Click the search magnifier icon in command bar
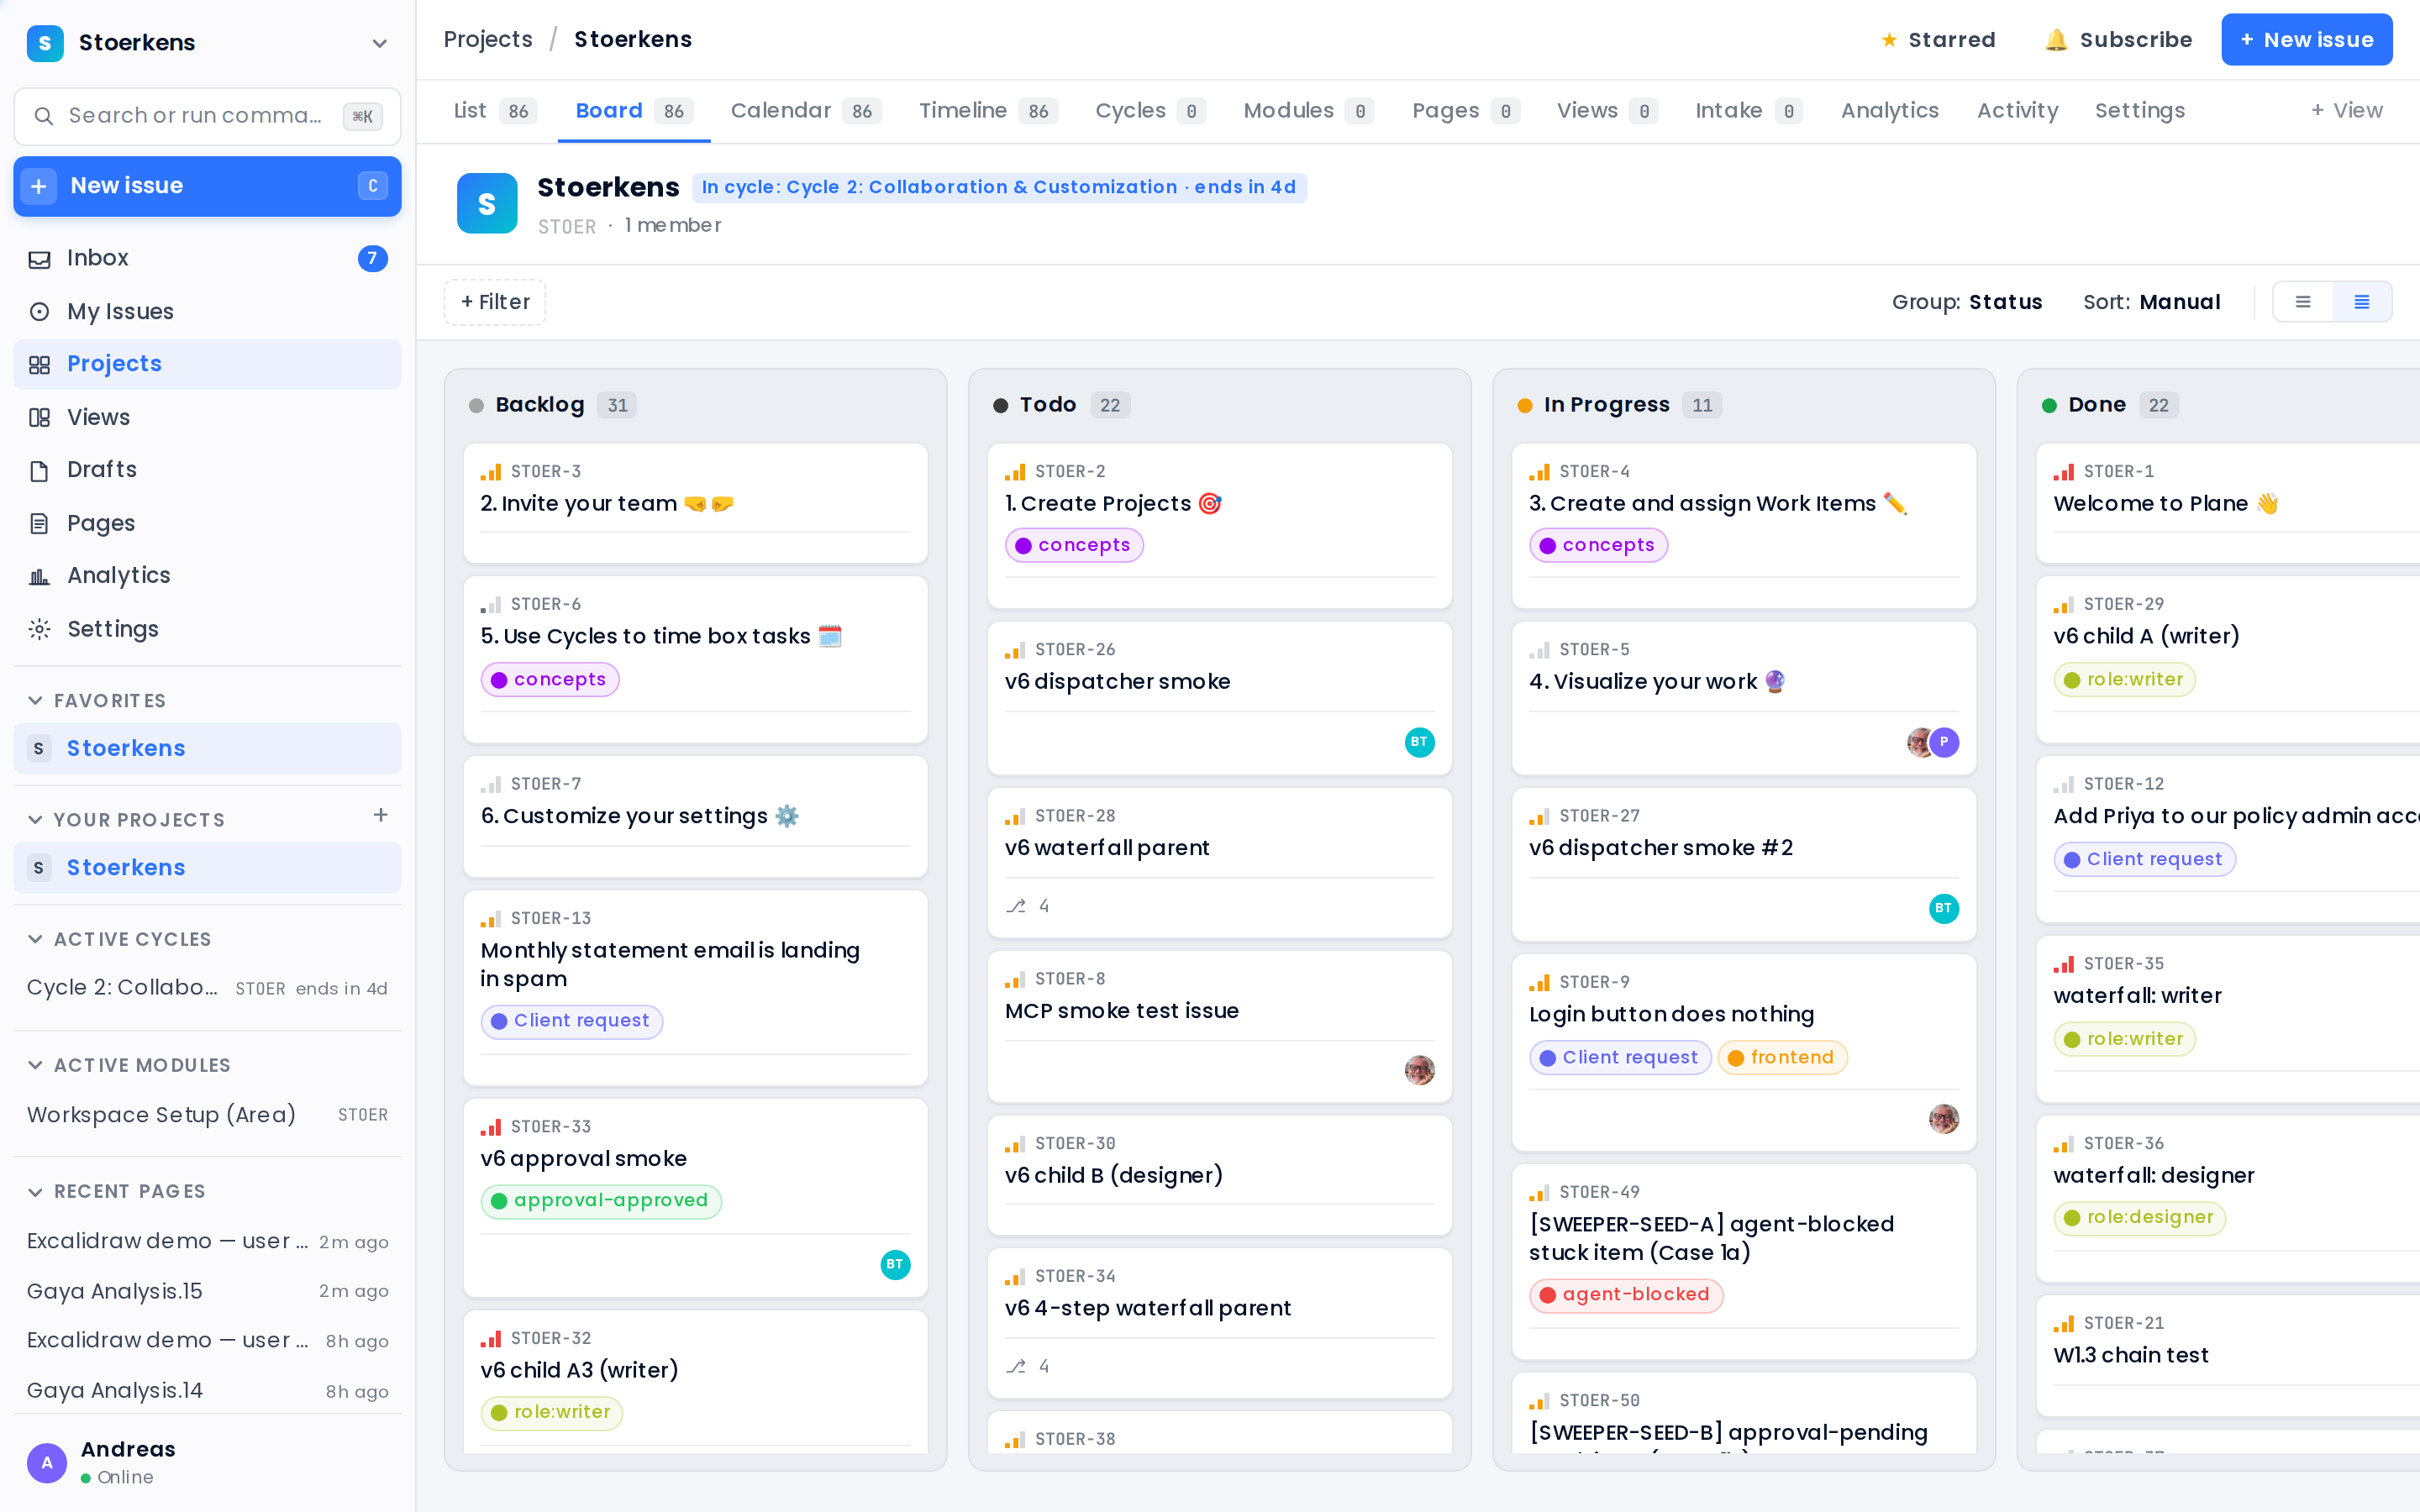The height and width of the screenshot is (1512, 2420). click(43, 116)
